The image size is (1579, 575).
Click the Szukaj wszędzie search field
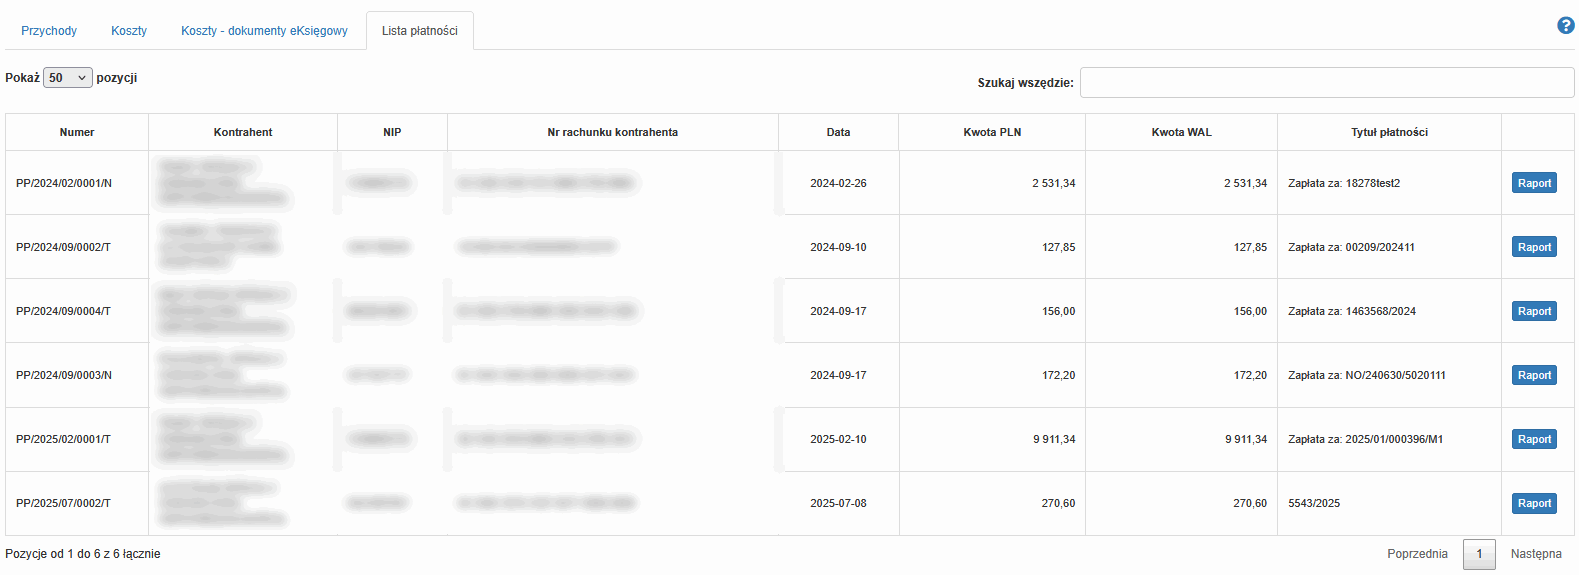1326,83
